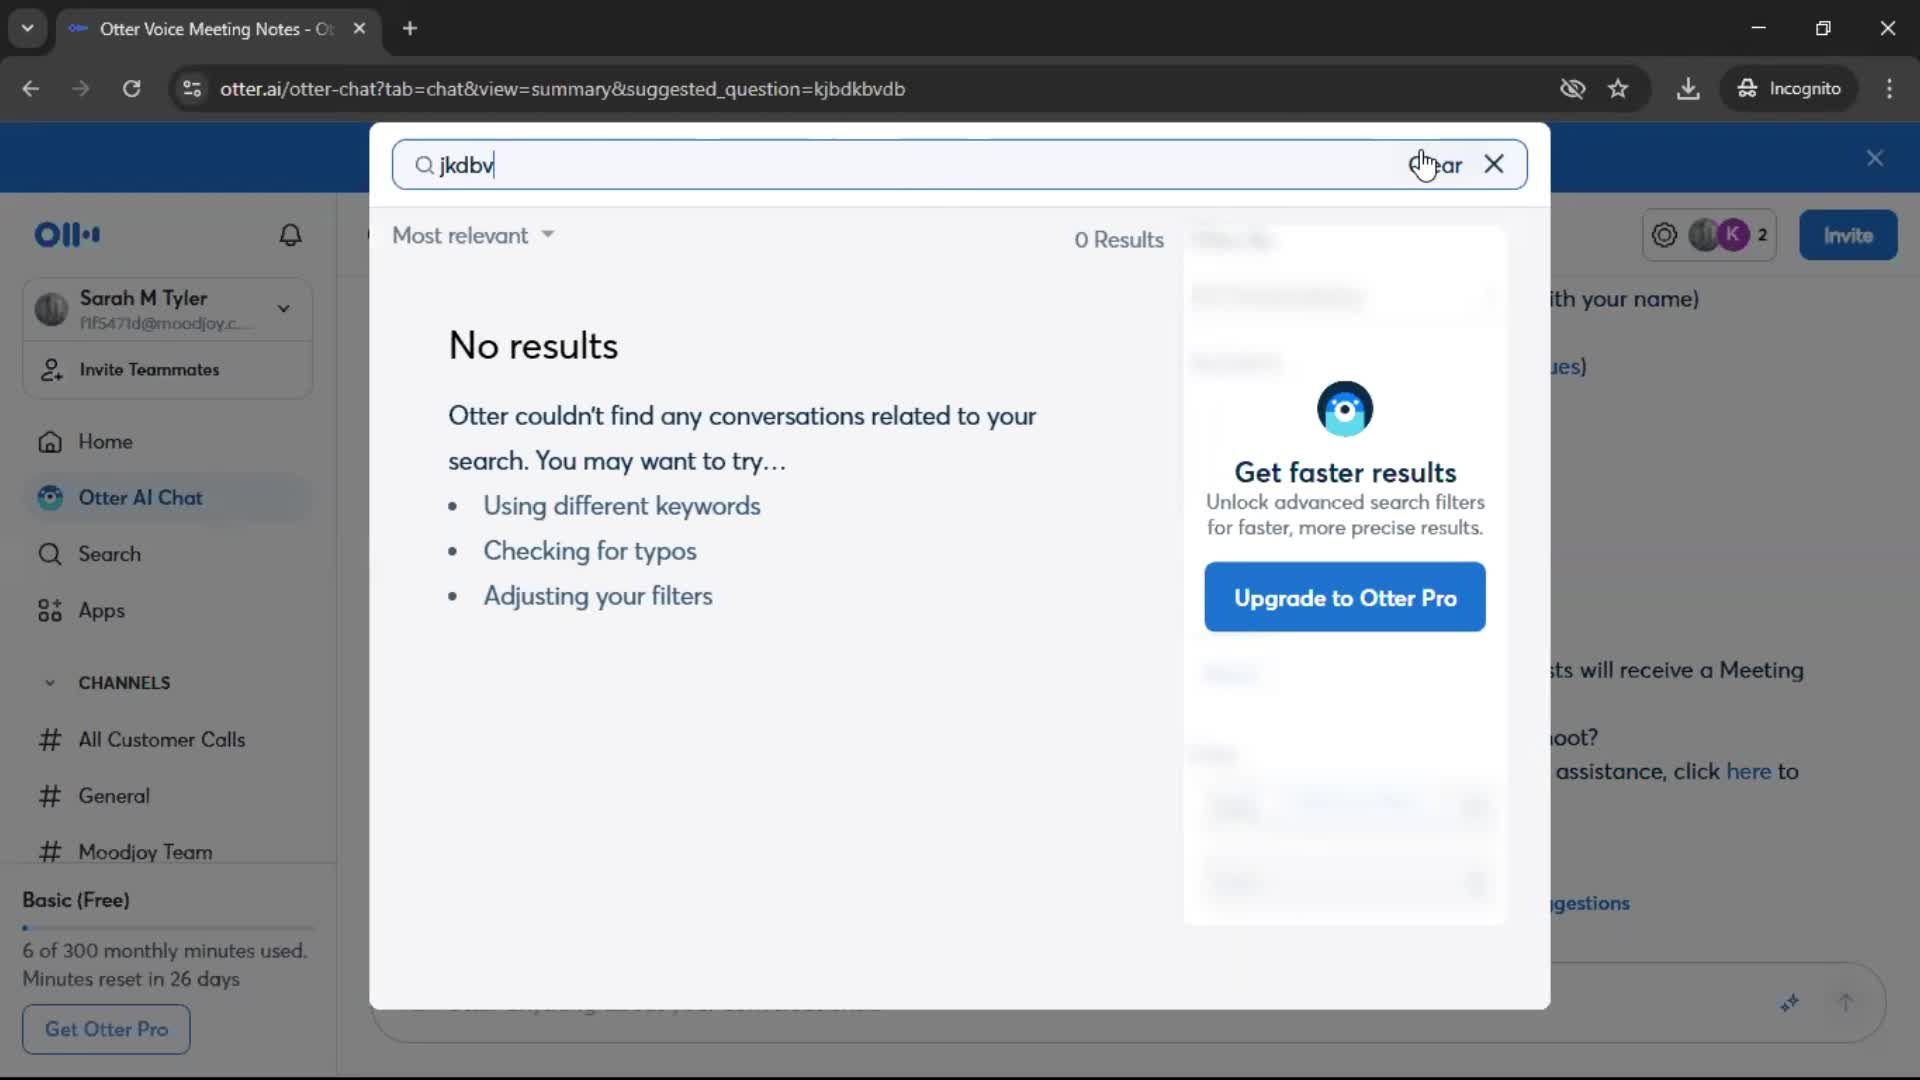
Task: Click the send arrow icon in chat box
Action: click(x=1846, y=1003)
